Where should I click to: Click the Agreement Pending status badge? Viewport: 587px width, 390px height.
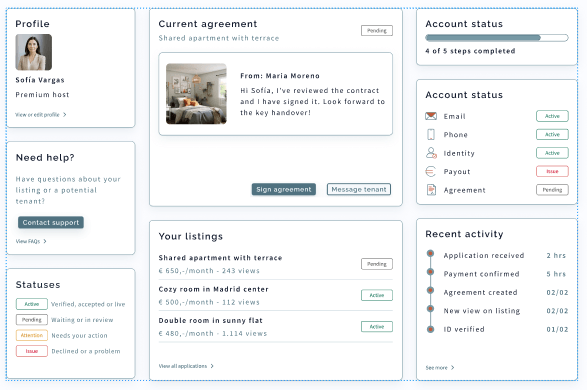click(x=552, y=190)
